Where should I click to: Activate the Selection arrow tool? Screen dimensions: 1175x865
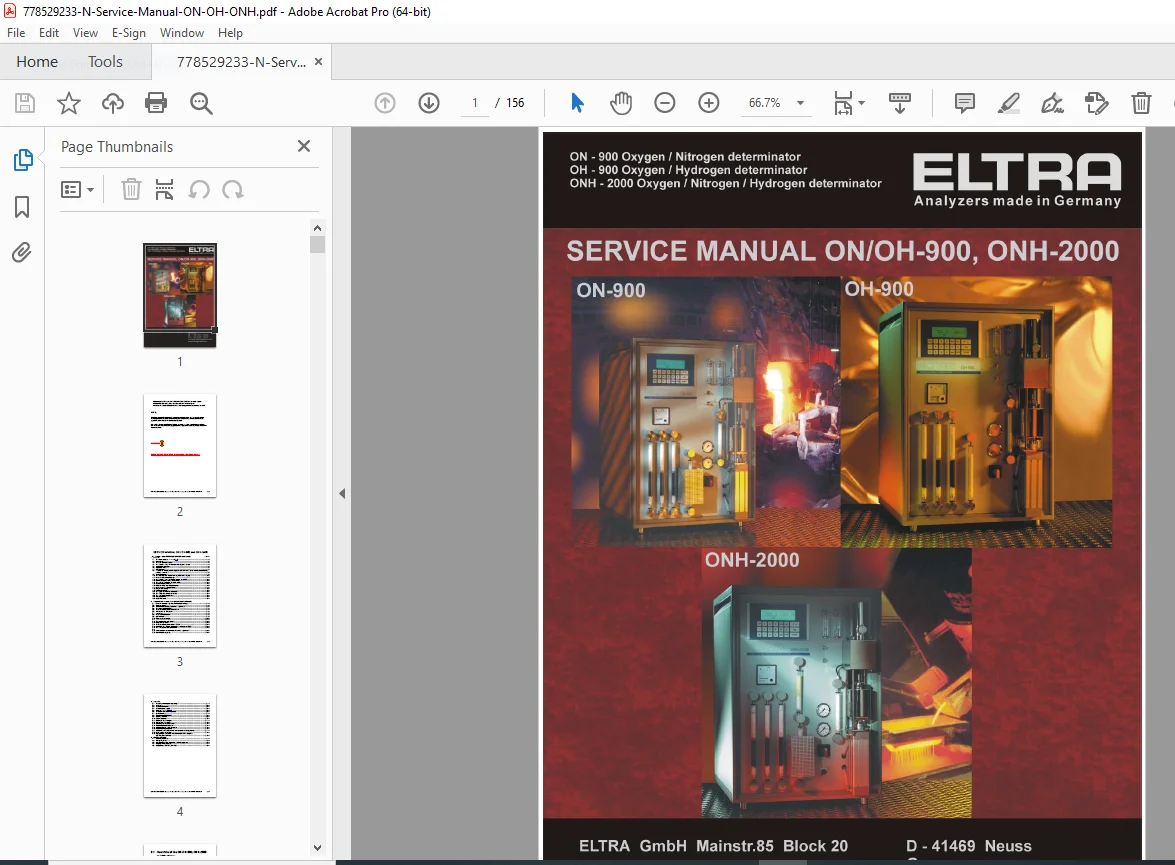pos(577,103)
